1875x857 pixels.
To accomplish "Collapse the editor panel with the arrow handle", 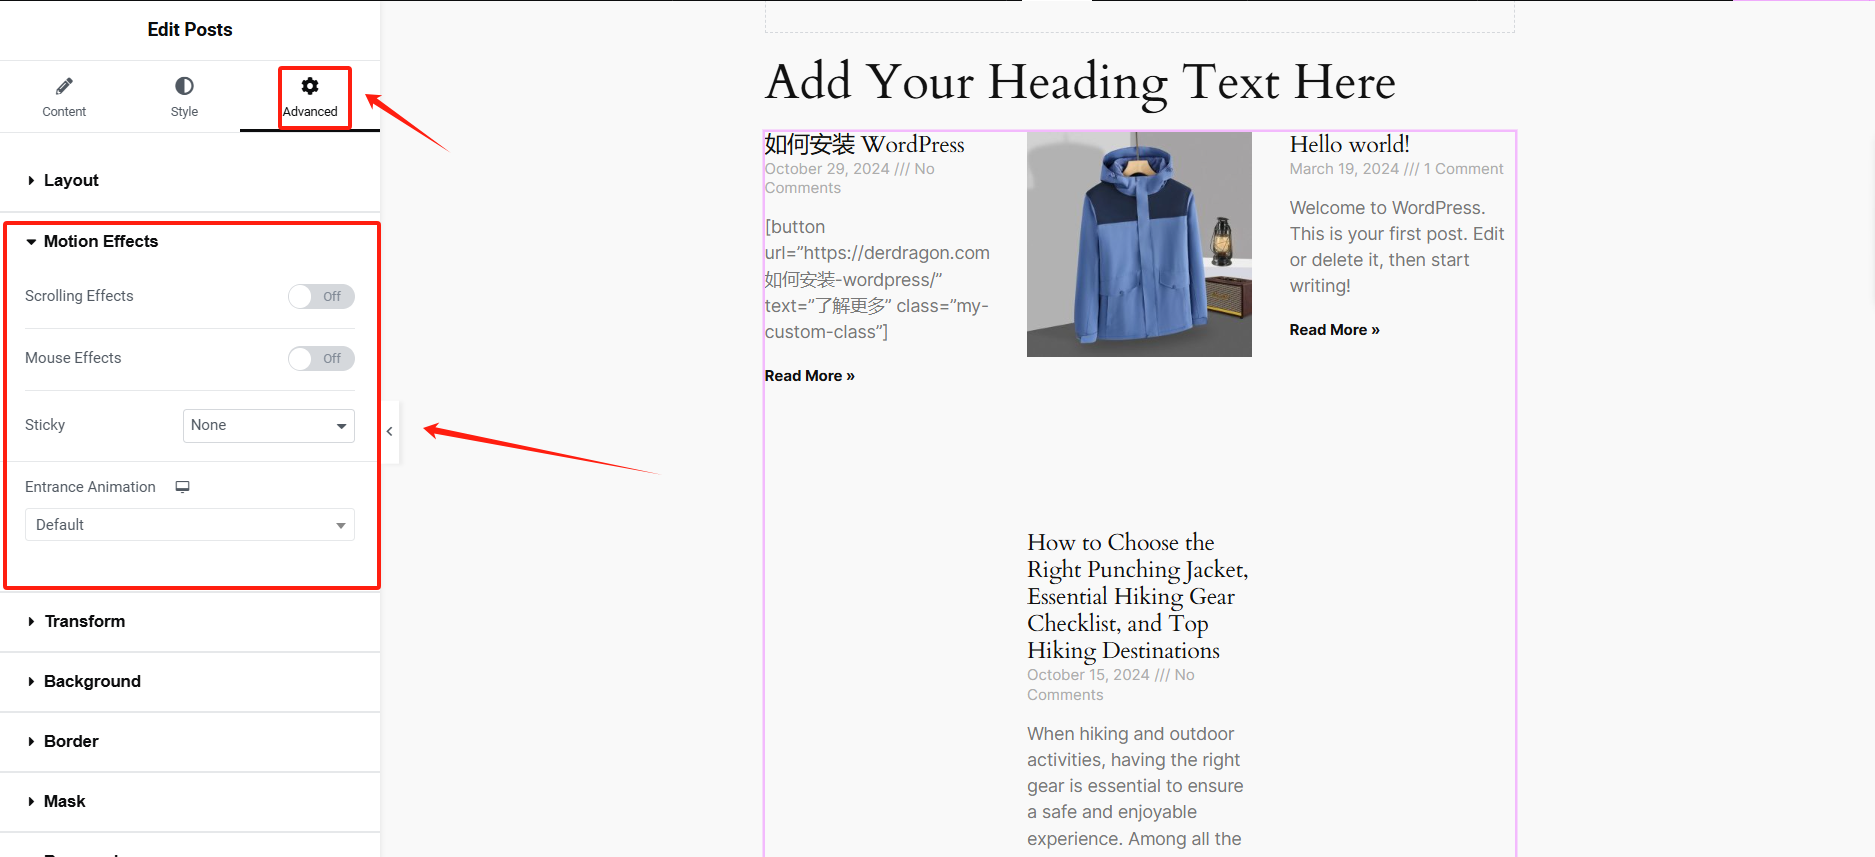I will coord(390,431).
